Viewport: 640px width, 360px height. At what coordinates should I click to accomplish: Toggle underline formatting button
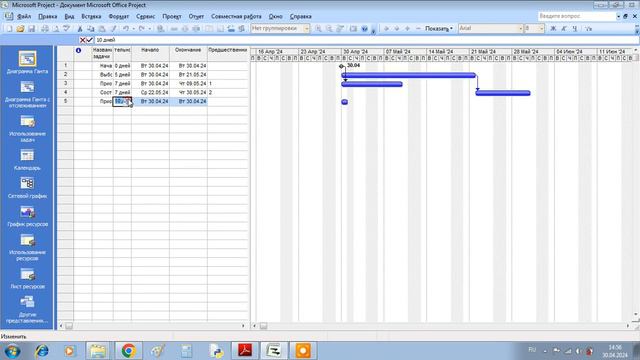575,29
